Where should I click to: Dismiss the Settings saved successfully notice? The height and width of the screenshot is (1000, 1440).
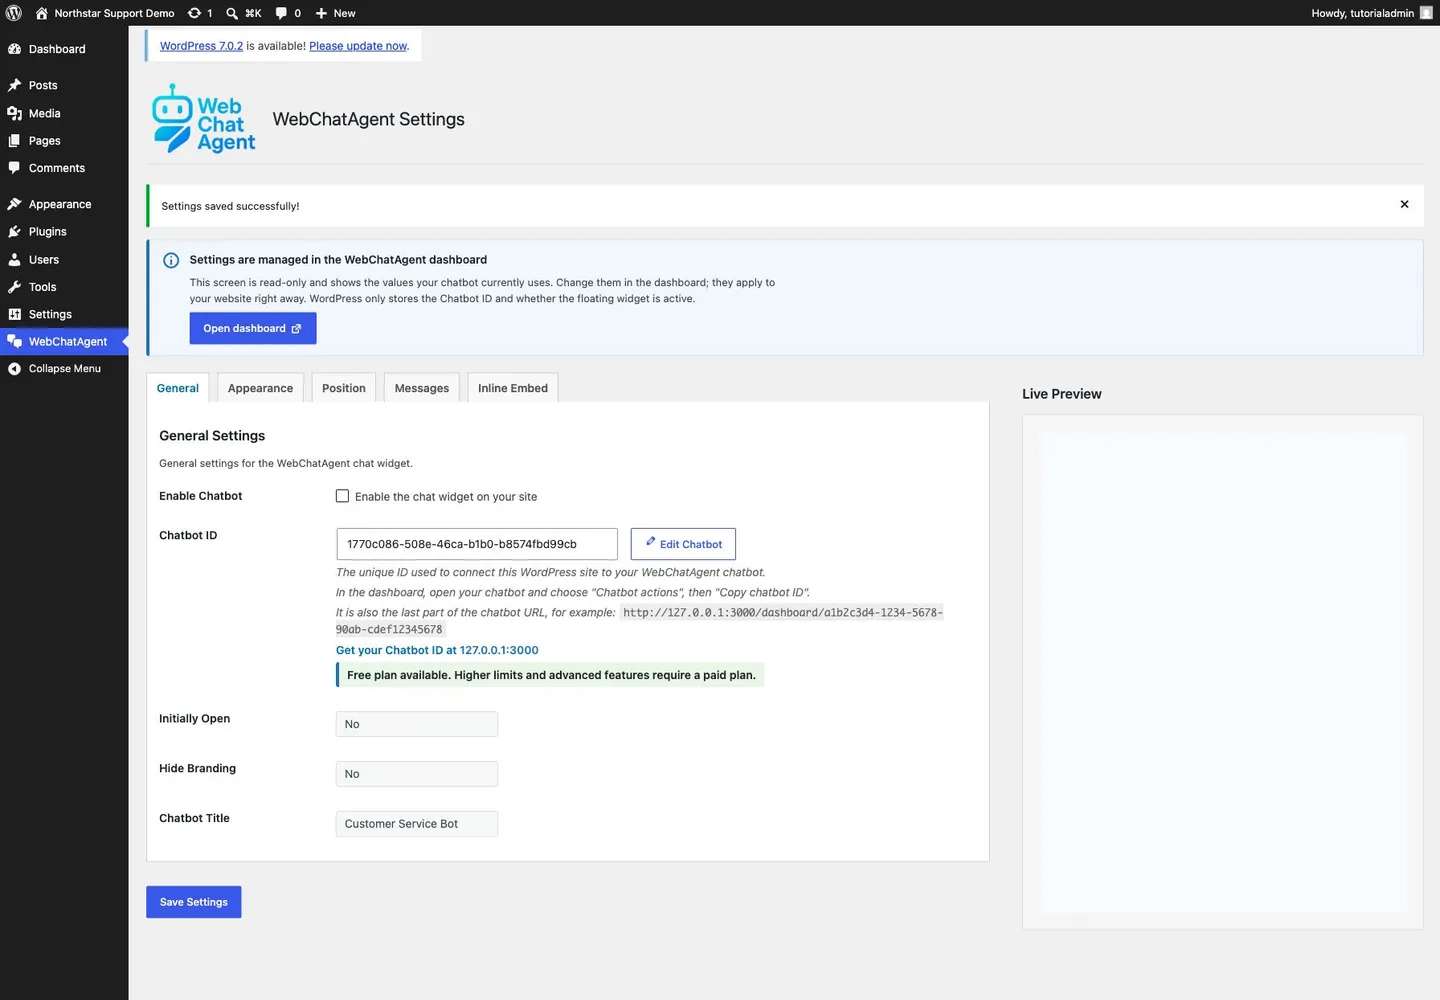tap(1404, 204)
